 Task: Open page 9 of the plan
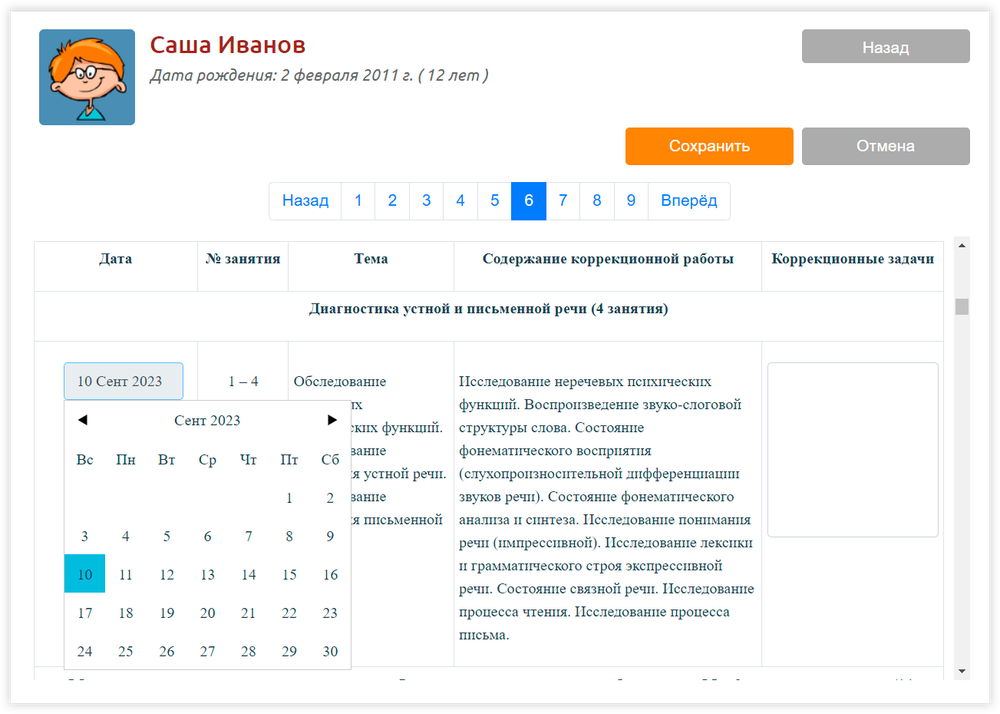(631, 201)
